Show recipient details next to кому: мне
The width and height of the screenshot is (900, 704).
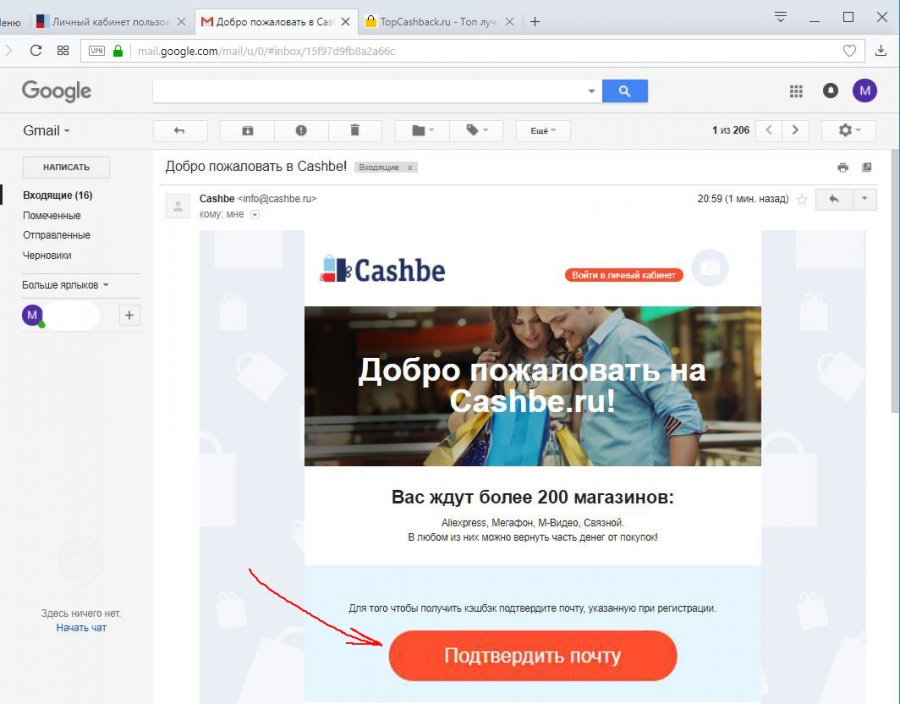[255, 215]
